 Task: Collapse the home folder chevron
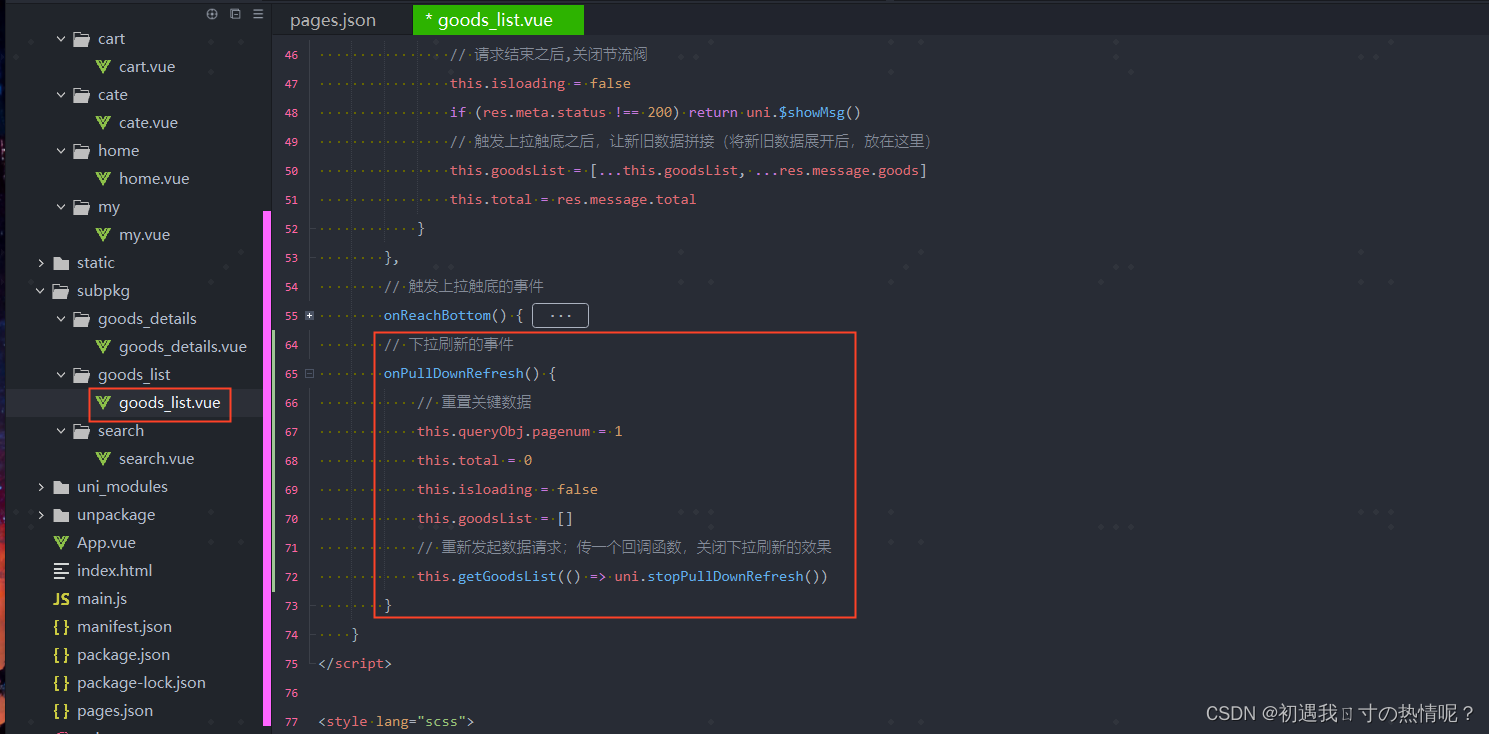coord(61,151)
